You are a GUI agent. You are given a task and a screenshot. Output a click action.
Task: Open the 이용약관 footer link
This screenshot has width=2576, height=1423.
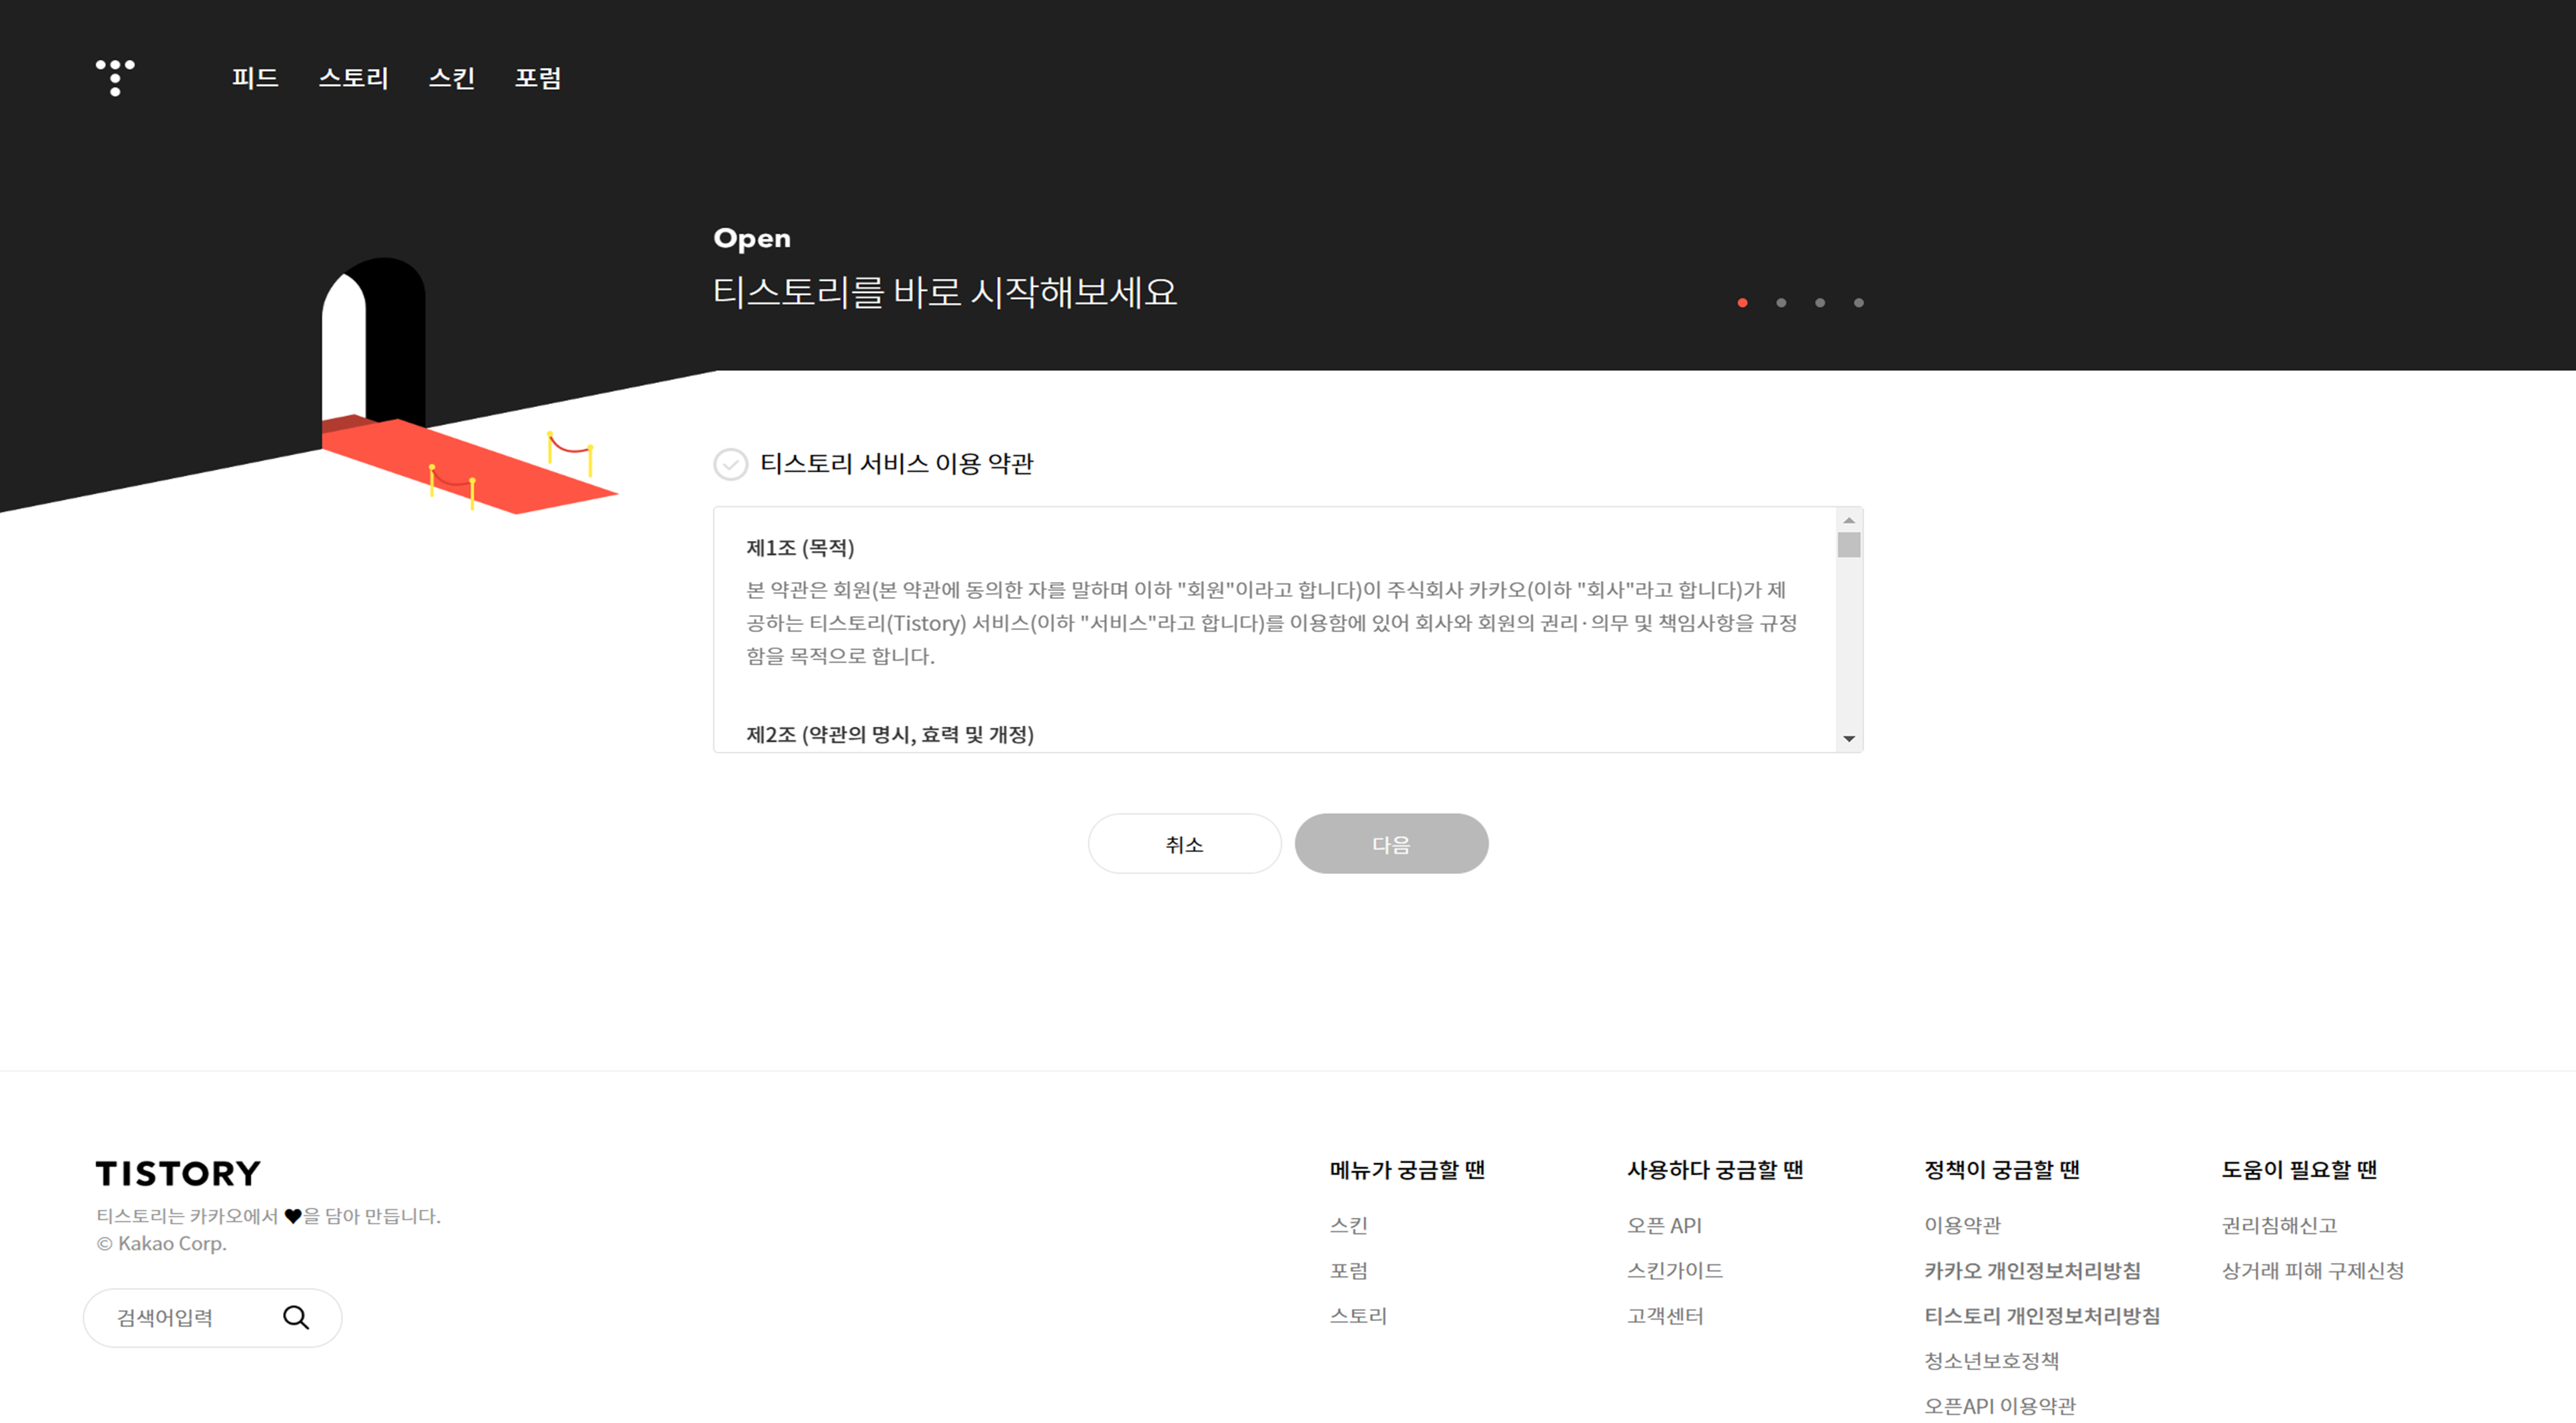click(1963, 1225)
